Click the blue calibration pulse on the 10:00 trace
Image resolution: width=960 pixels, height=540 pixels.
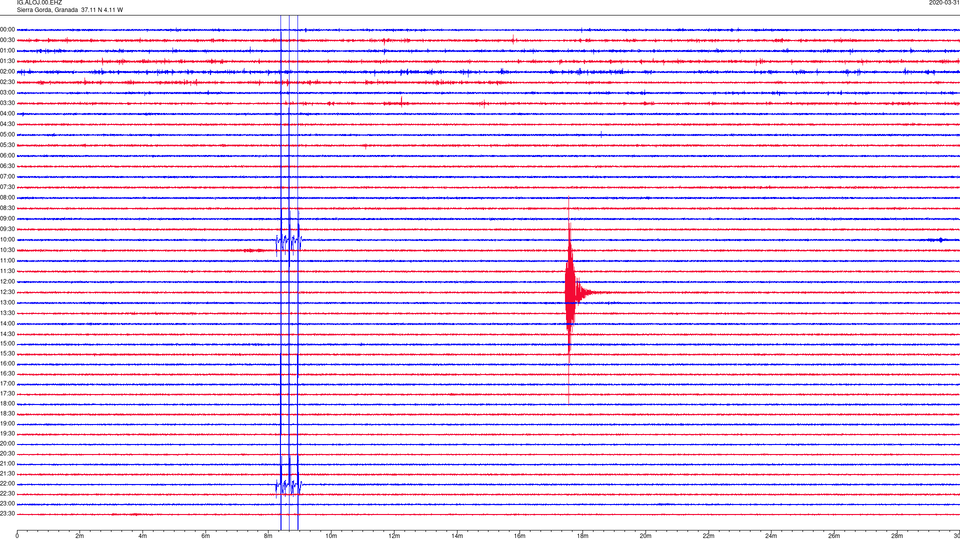pyautogui.click(x=288, y=244)
